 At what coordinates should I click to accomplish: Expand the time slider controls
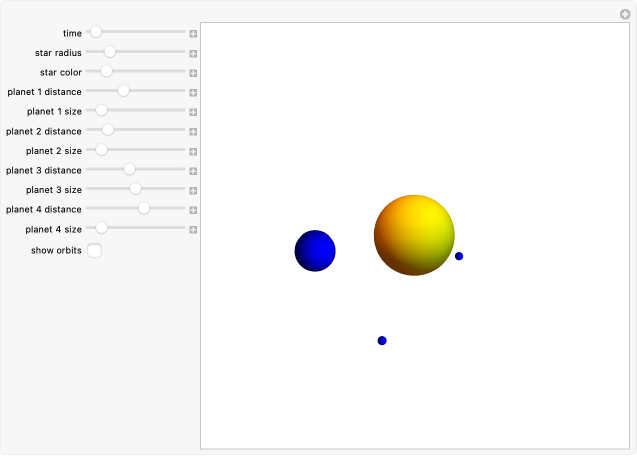pyautogui.click(x=193, y=34)
